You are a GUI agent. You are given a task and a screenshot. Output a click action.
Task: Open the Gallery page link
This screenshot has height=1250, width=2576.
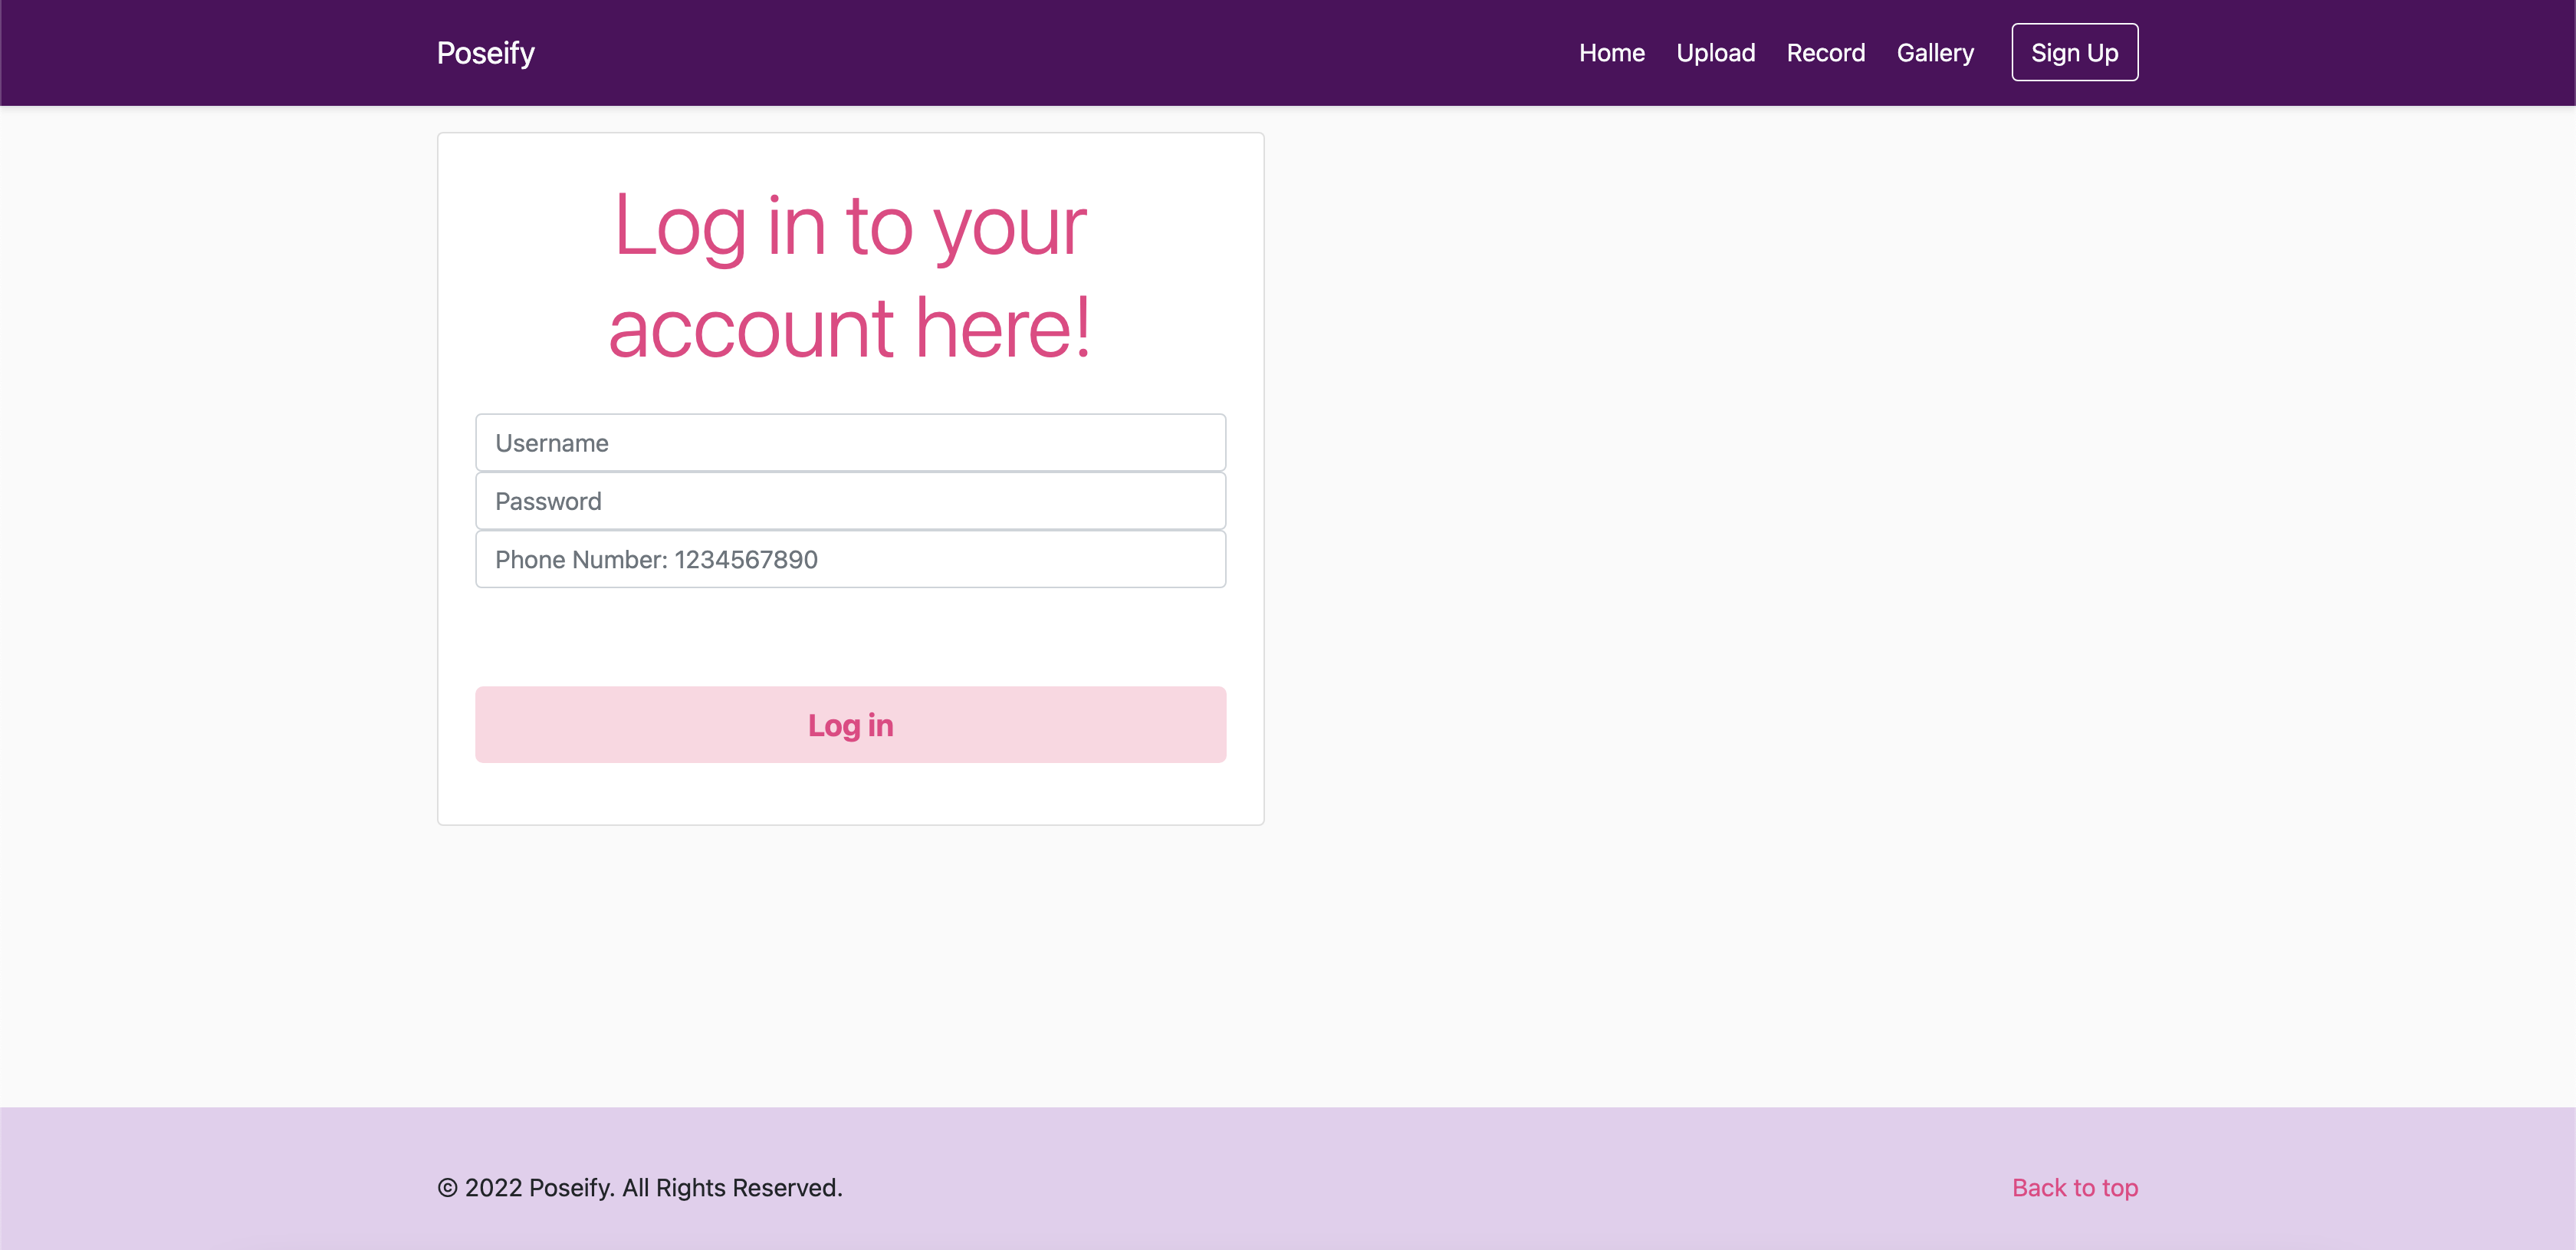coord(1934,53)
